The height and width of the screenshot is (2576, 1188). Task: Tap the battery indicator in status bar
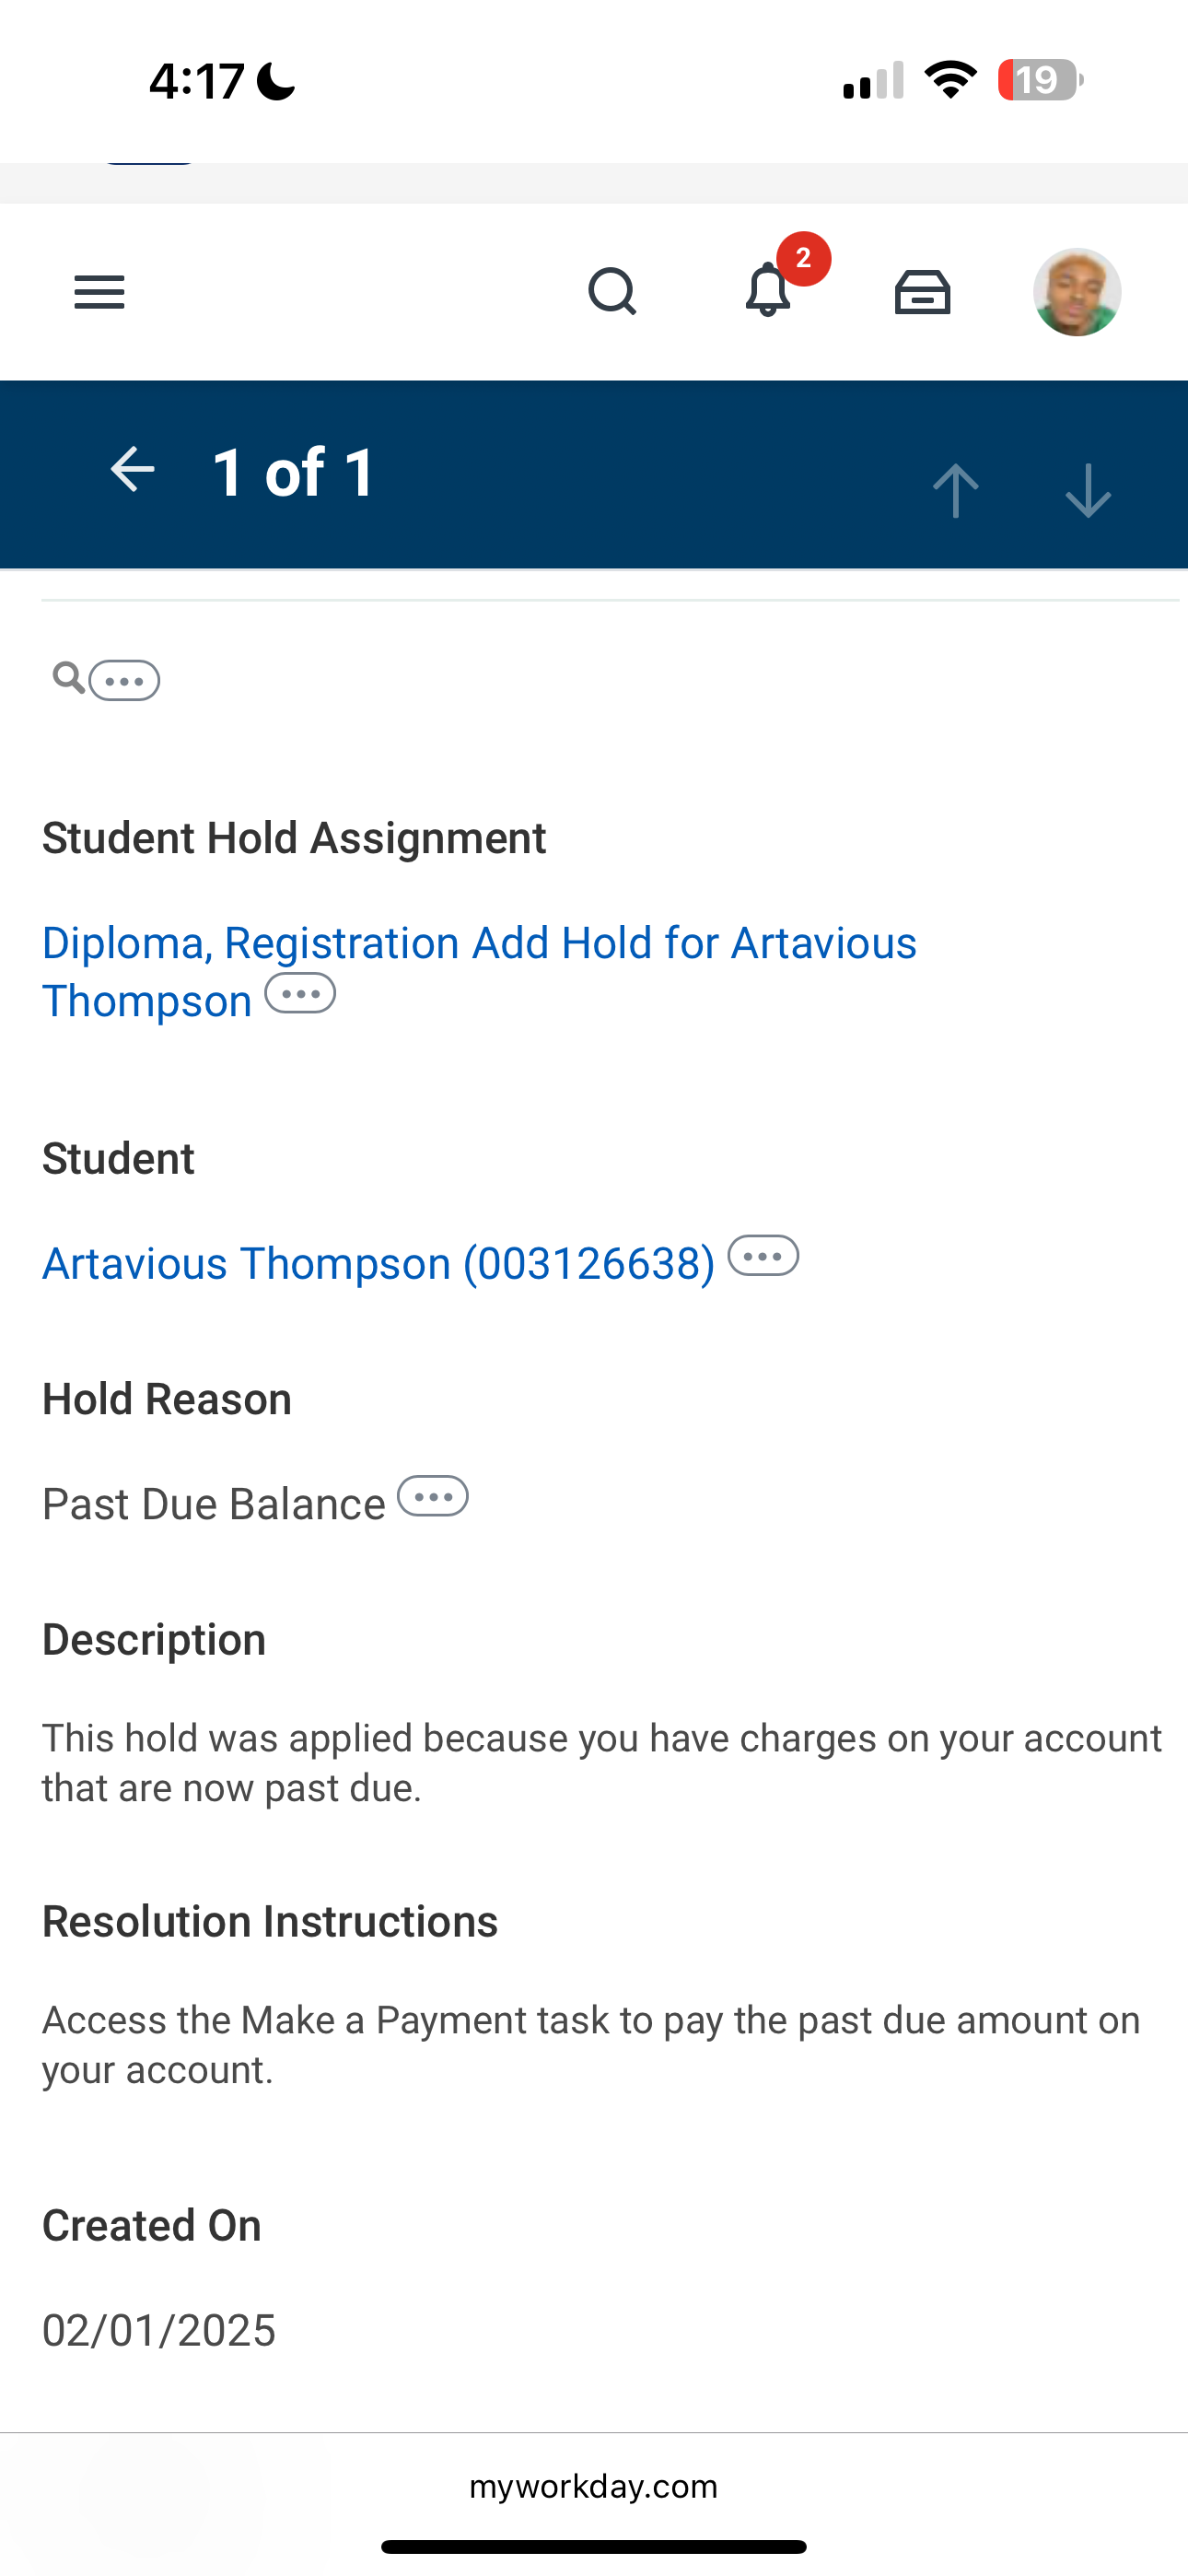1040,80
